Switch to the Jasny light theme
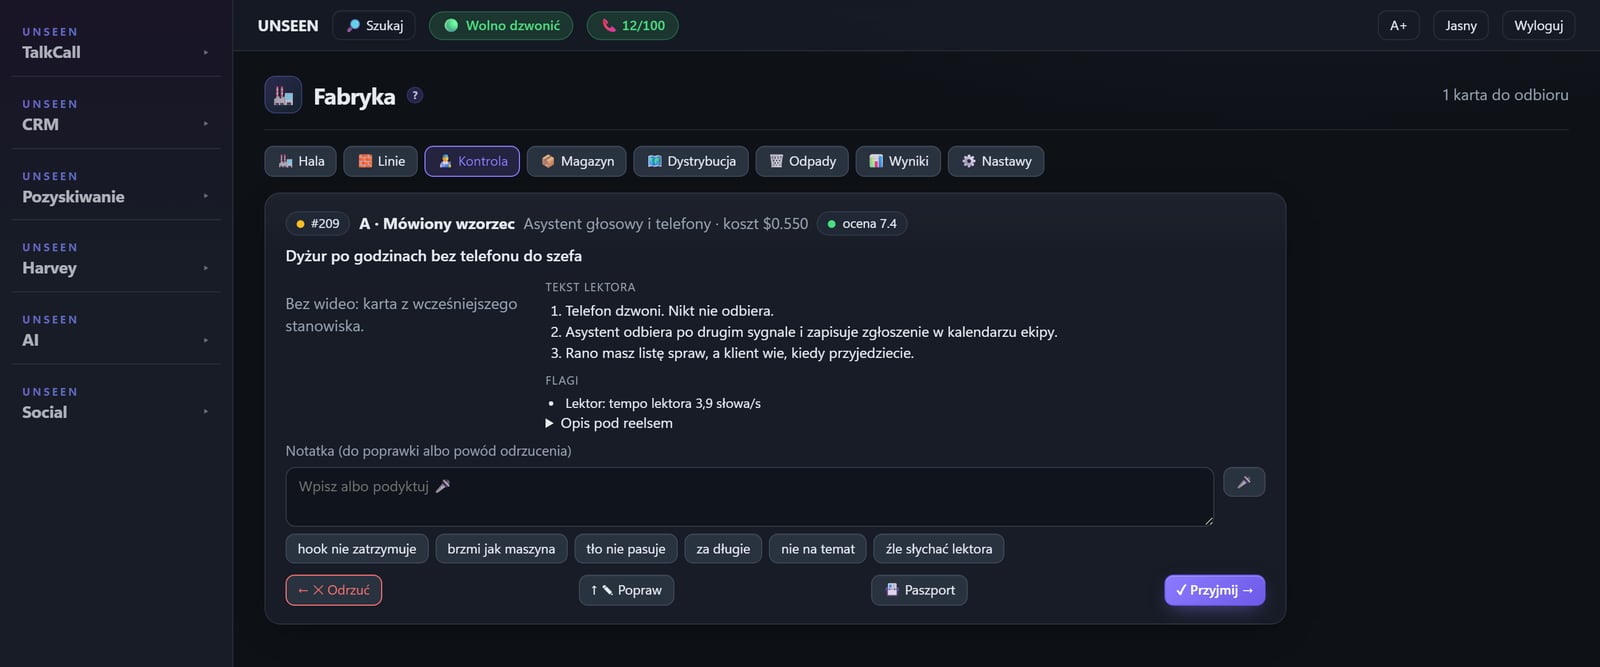 tap(1461, 25)
